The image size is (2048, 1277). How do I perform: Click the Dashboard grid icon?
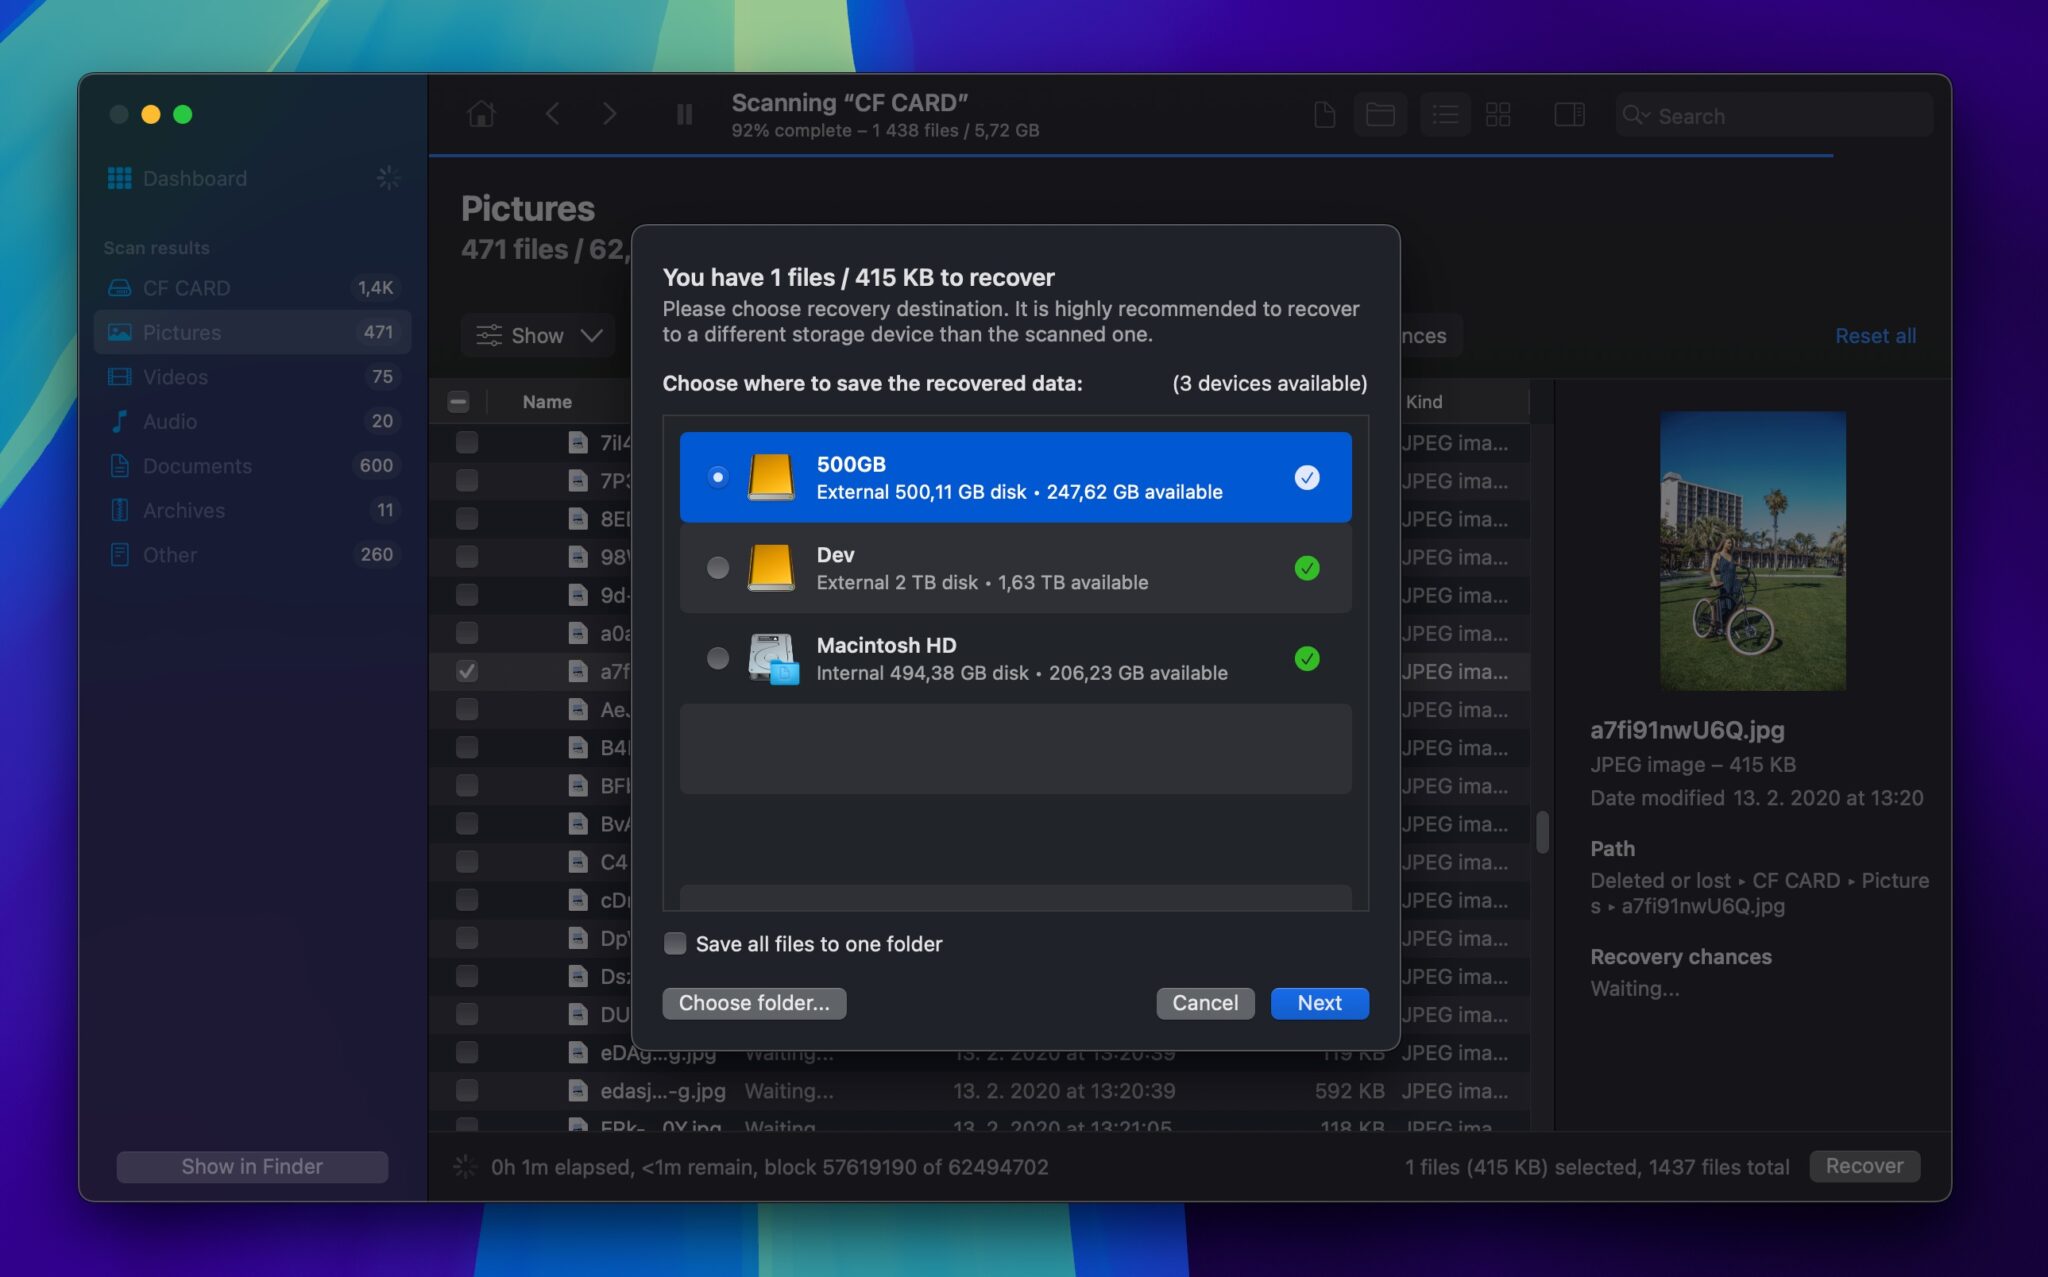coord(119,178)
